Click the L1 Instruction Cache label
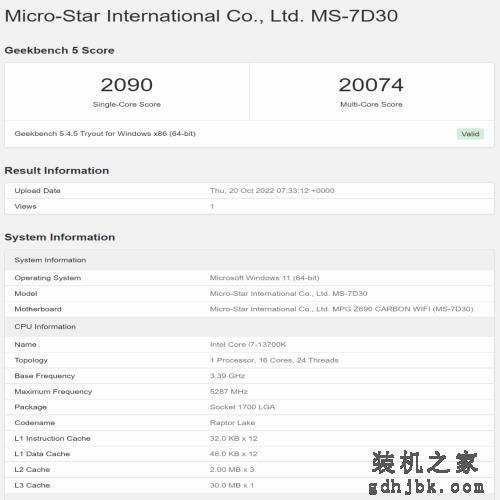 click(x=53, y=438)
